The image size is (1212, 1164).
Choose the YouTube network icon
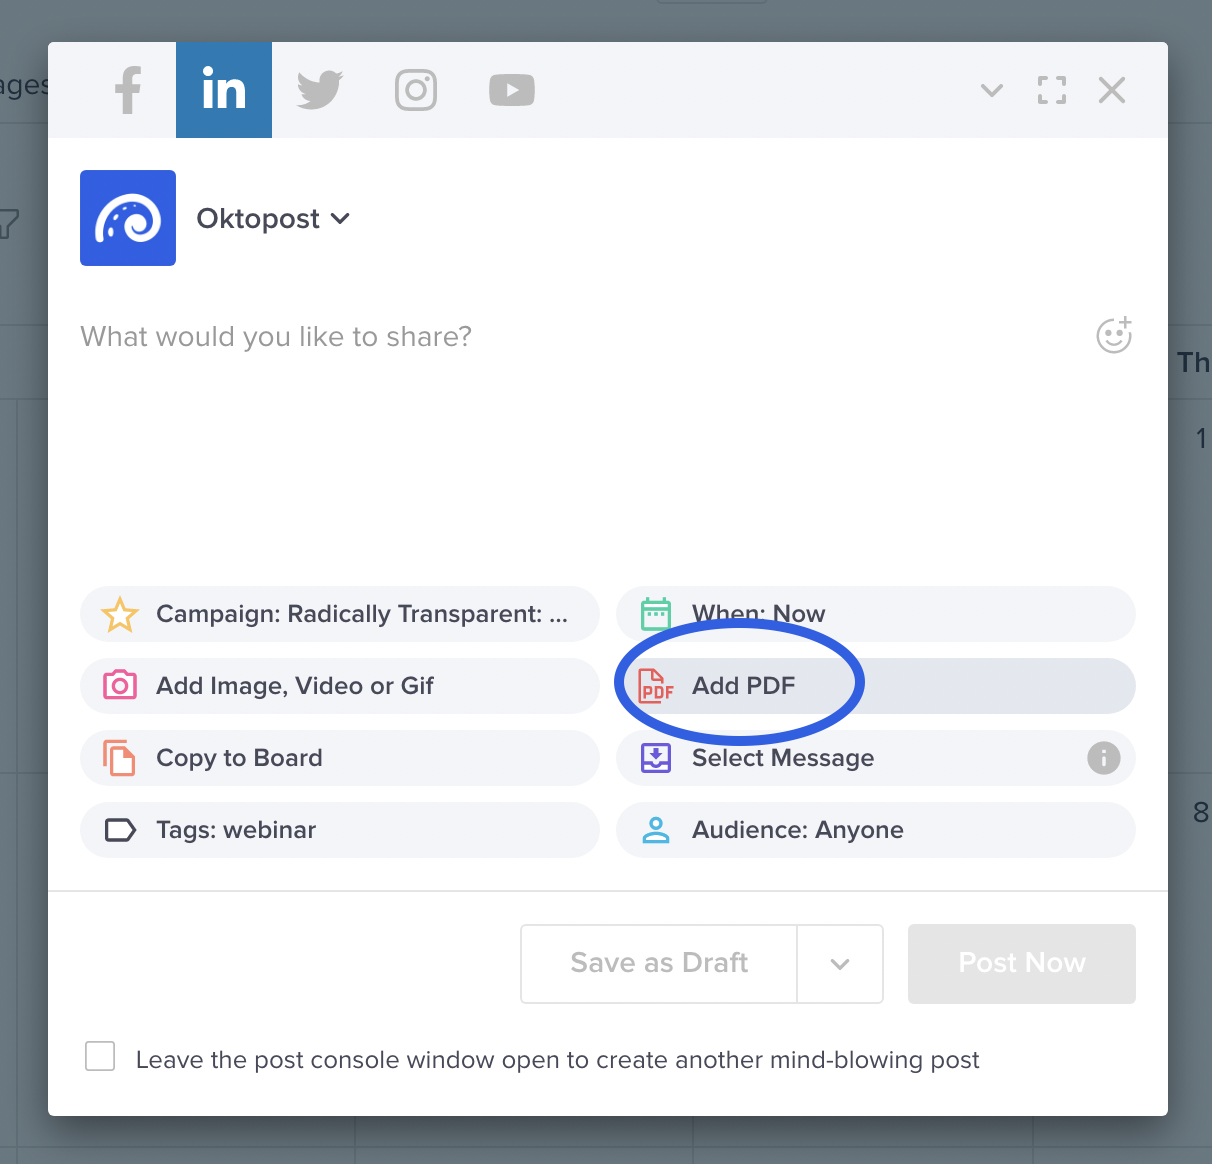[x=511, y=90]
